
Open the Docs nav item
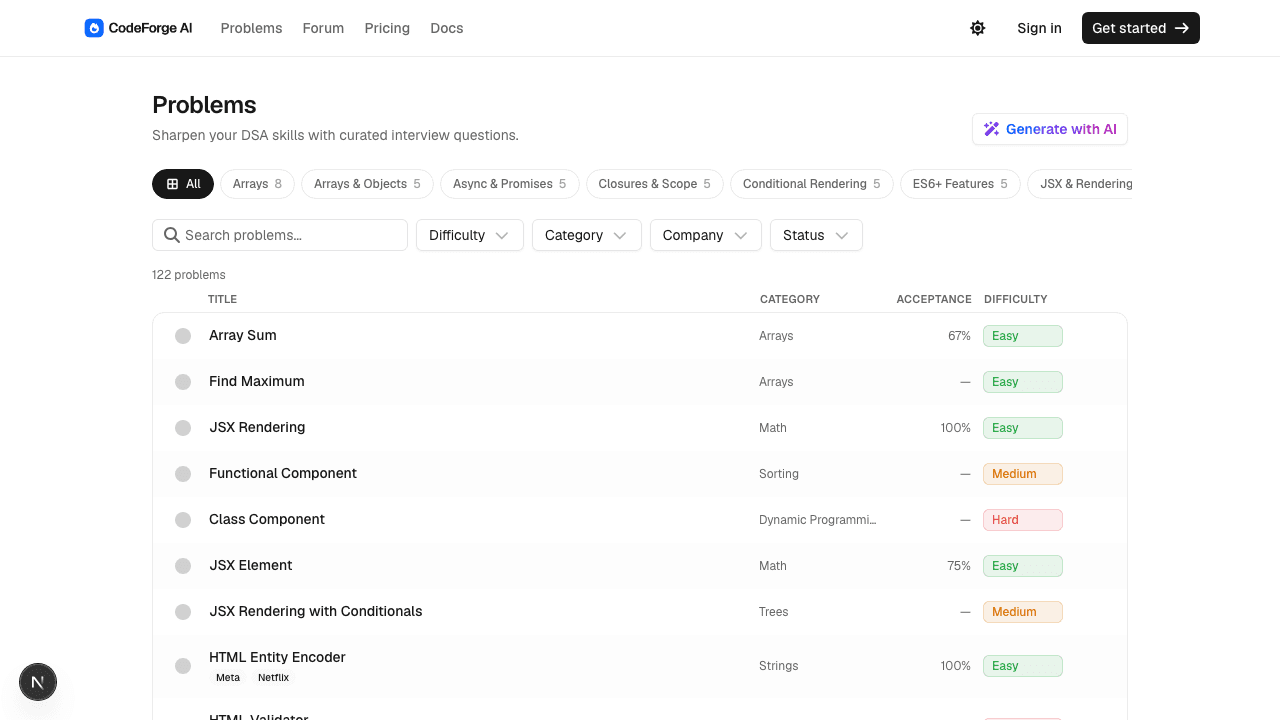(446, 28)
